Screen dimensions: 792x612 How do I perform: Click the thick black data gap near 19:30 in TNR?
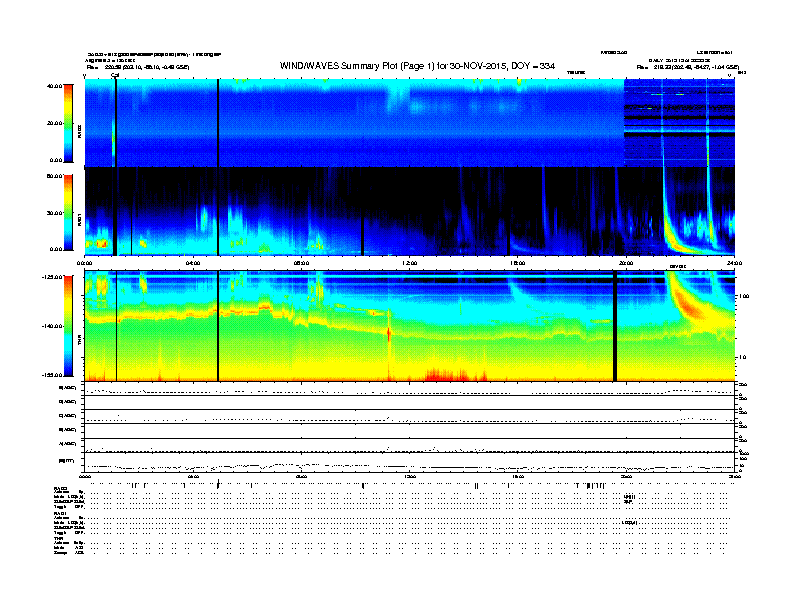pos(615,326)
